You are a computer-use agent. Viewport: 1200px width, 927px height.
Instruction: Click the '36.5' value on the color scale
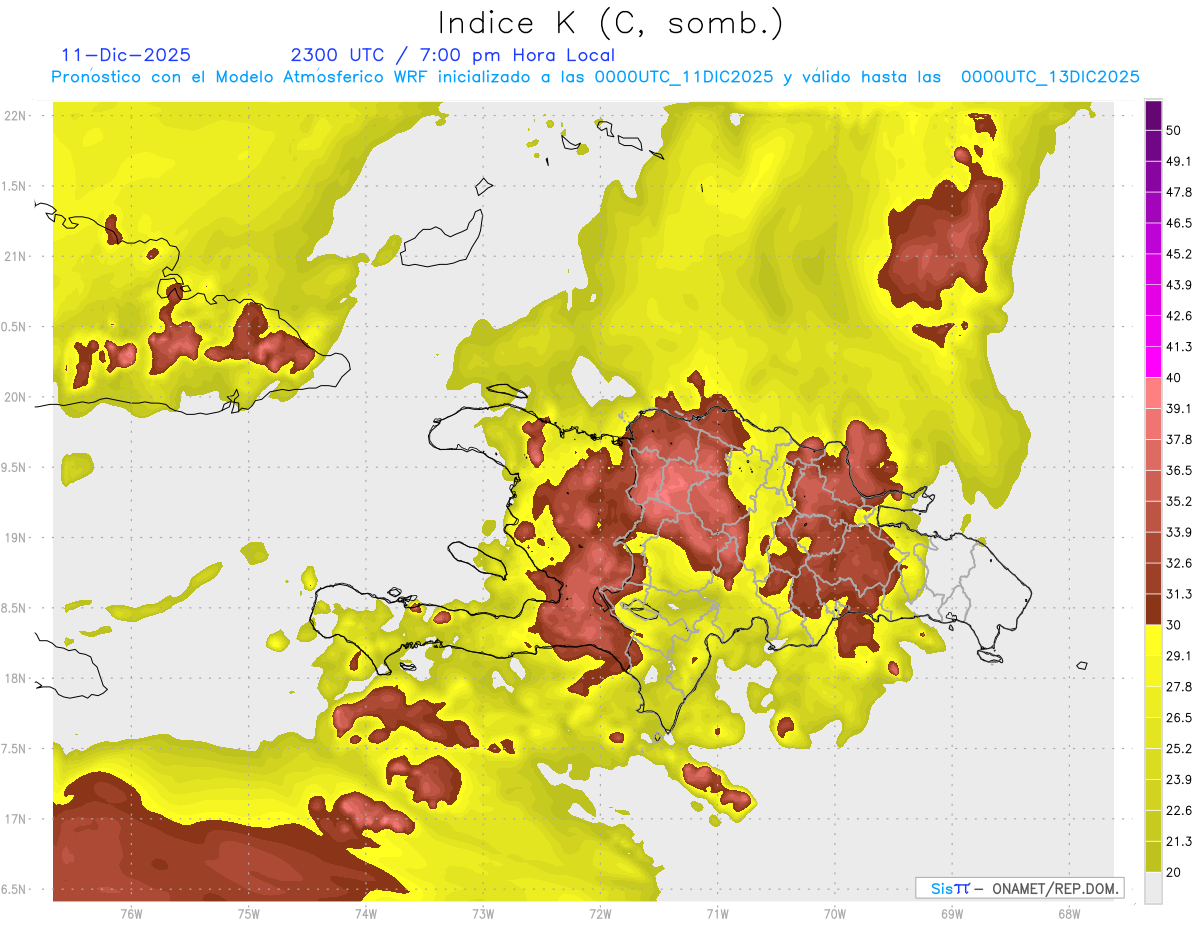coord(1179,470)
